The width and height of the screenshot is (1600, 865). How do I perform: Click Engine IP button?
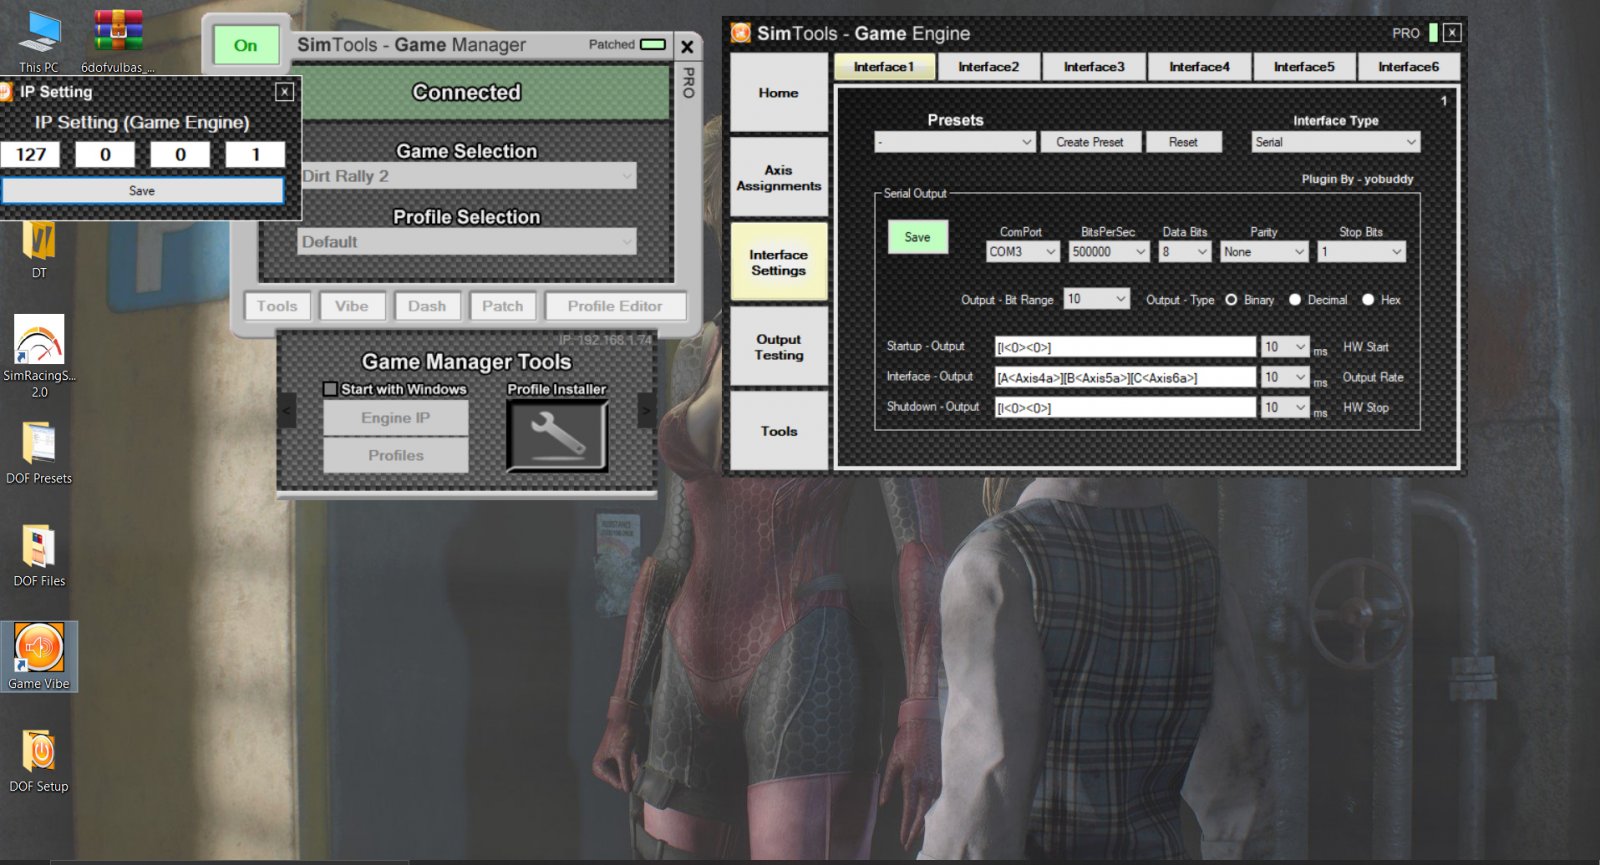coord(396,418)
